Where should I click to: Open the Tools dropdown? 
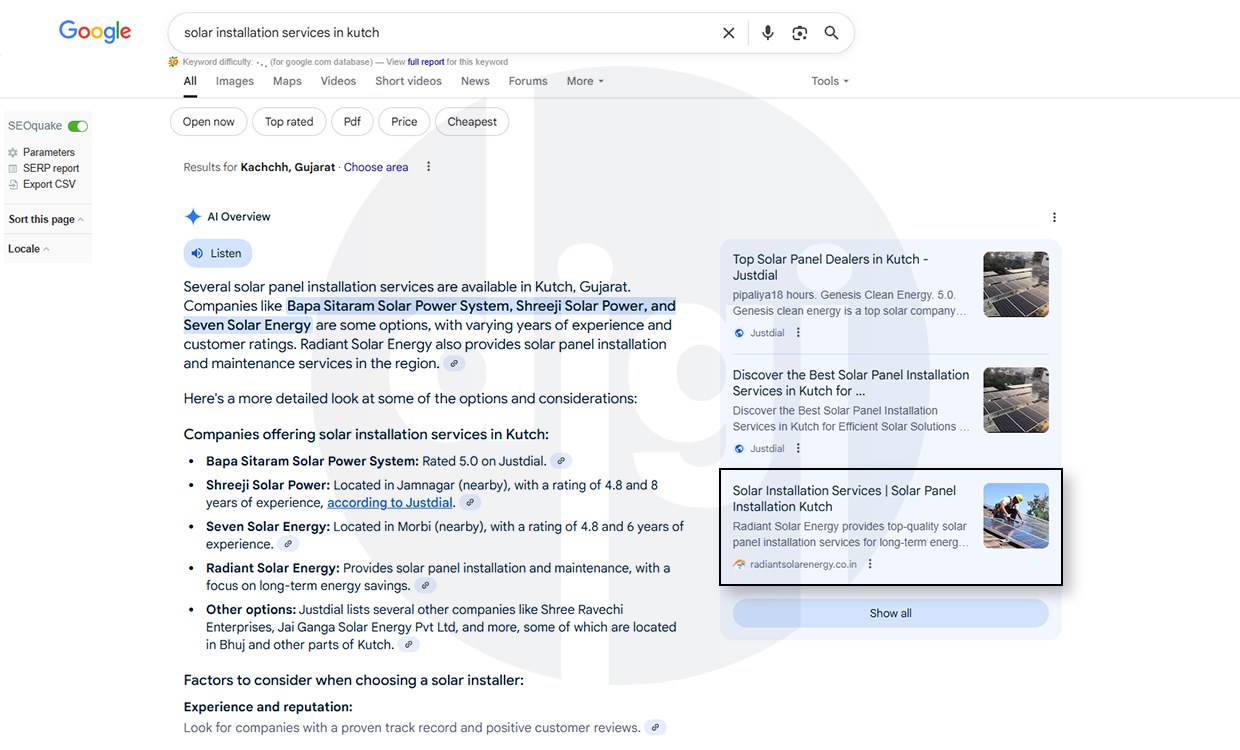click(x=829, y=81)
